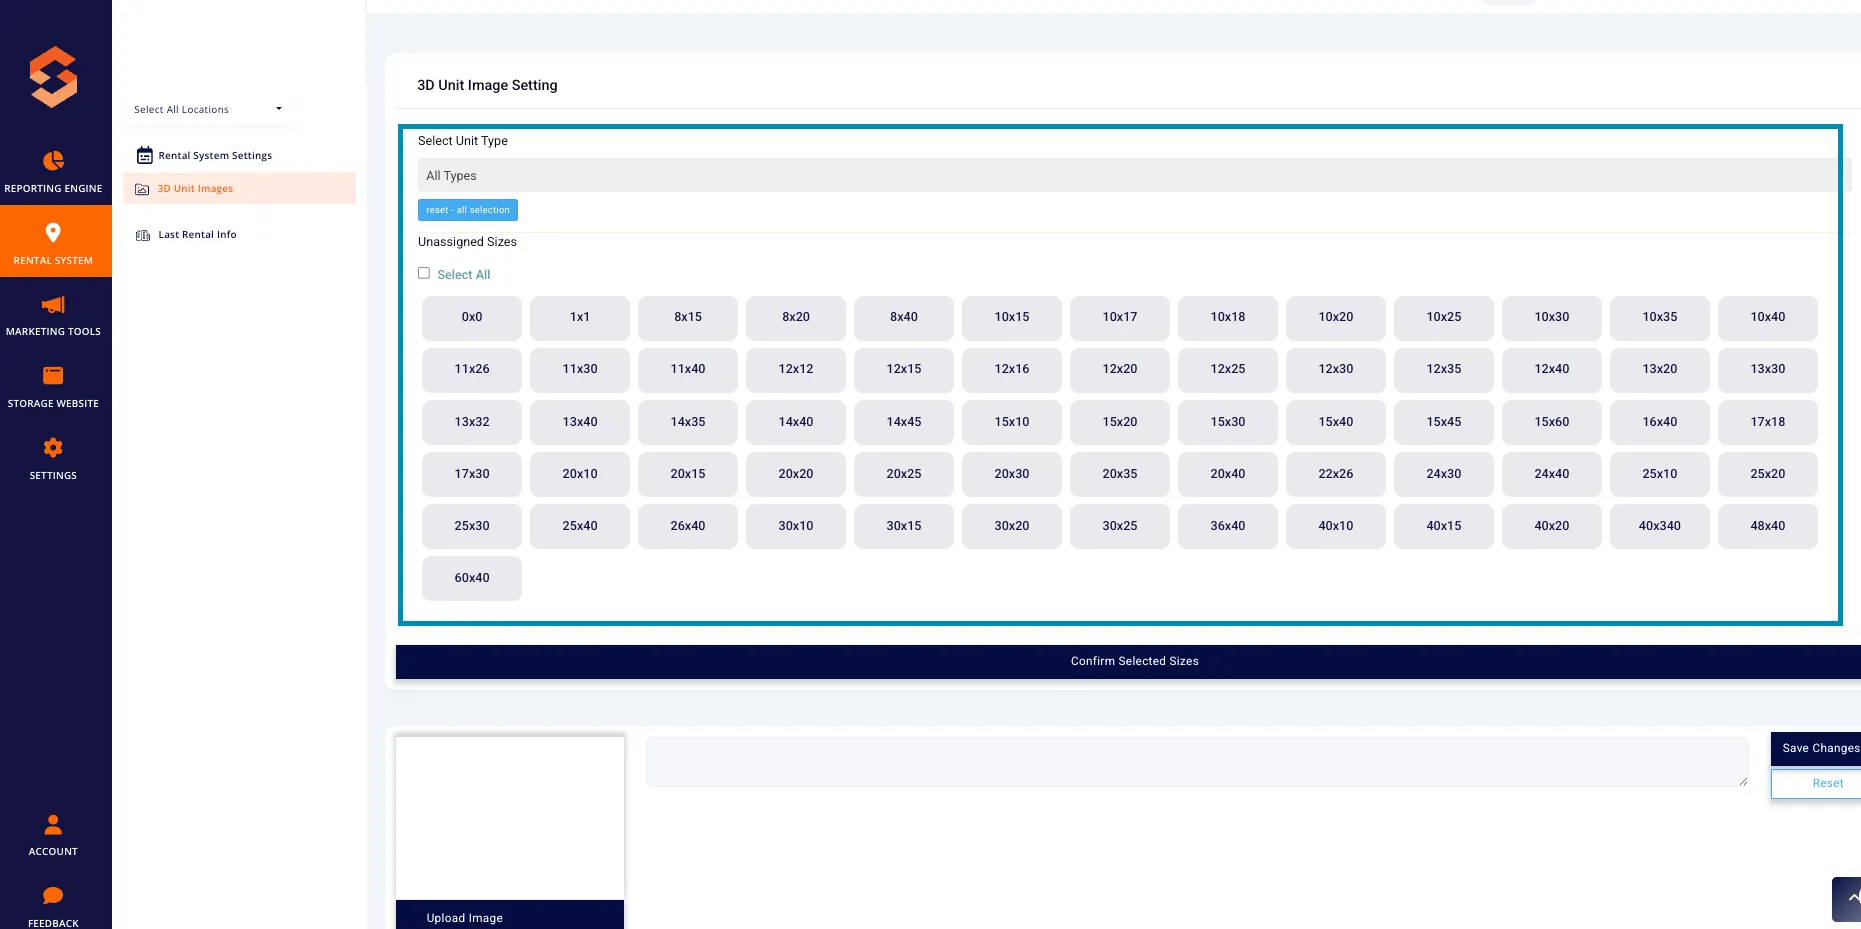Click the Select All label link
Image resolution: width=1861 pixels, height=929 pixels.
click(464, 275)
